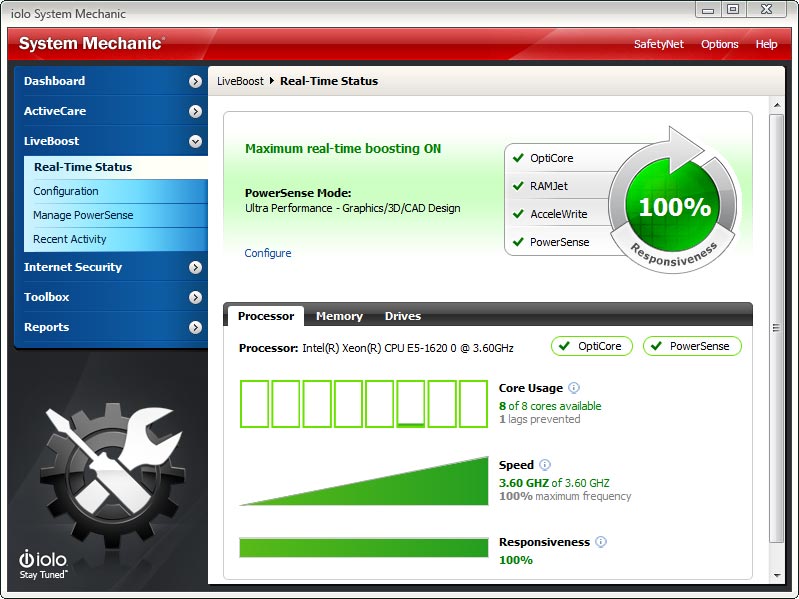Minimize the System Mechanic window
Image resolution: width=799 pixels, height=599 pixels.
pos(708,9)
